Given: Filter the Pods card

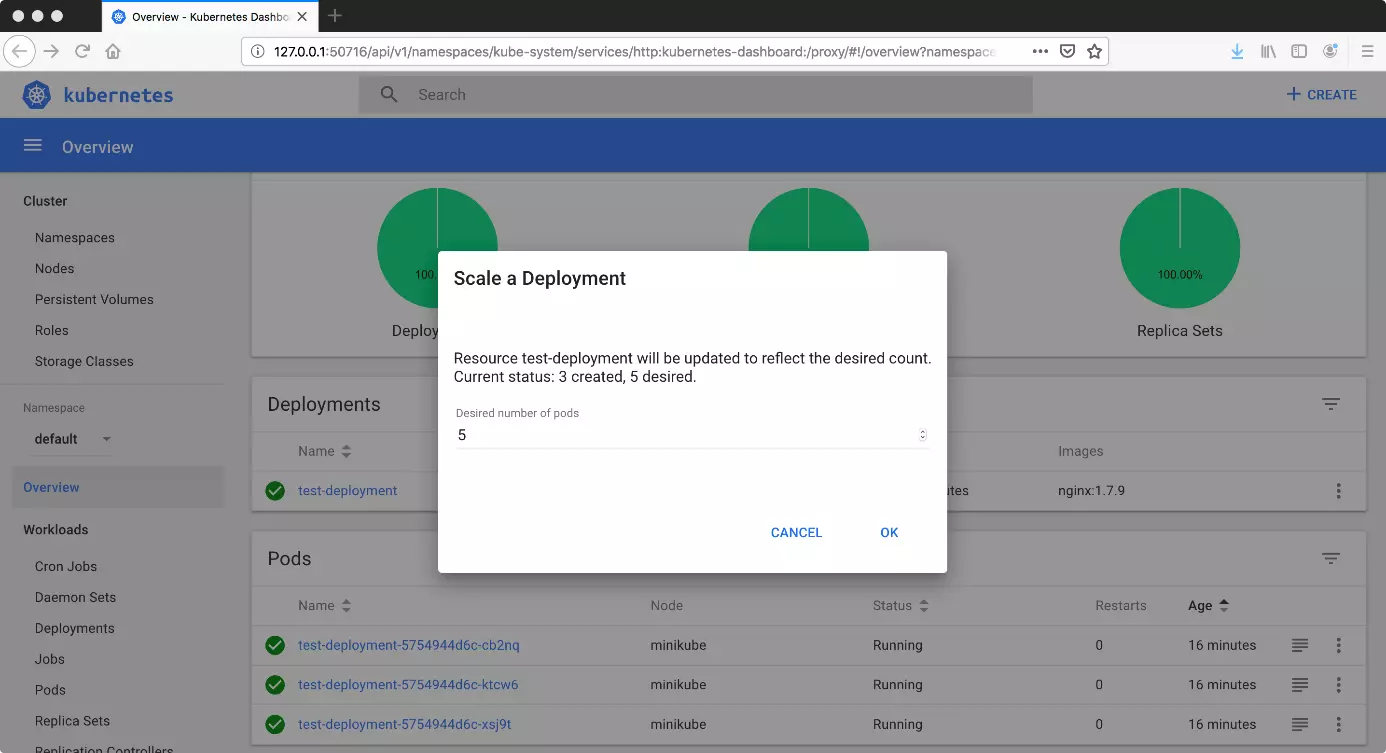Looking at the screenshot, I should (x=1330, y=558).
